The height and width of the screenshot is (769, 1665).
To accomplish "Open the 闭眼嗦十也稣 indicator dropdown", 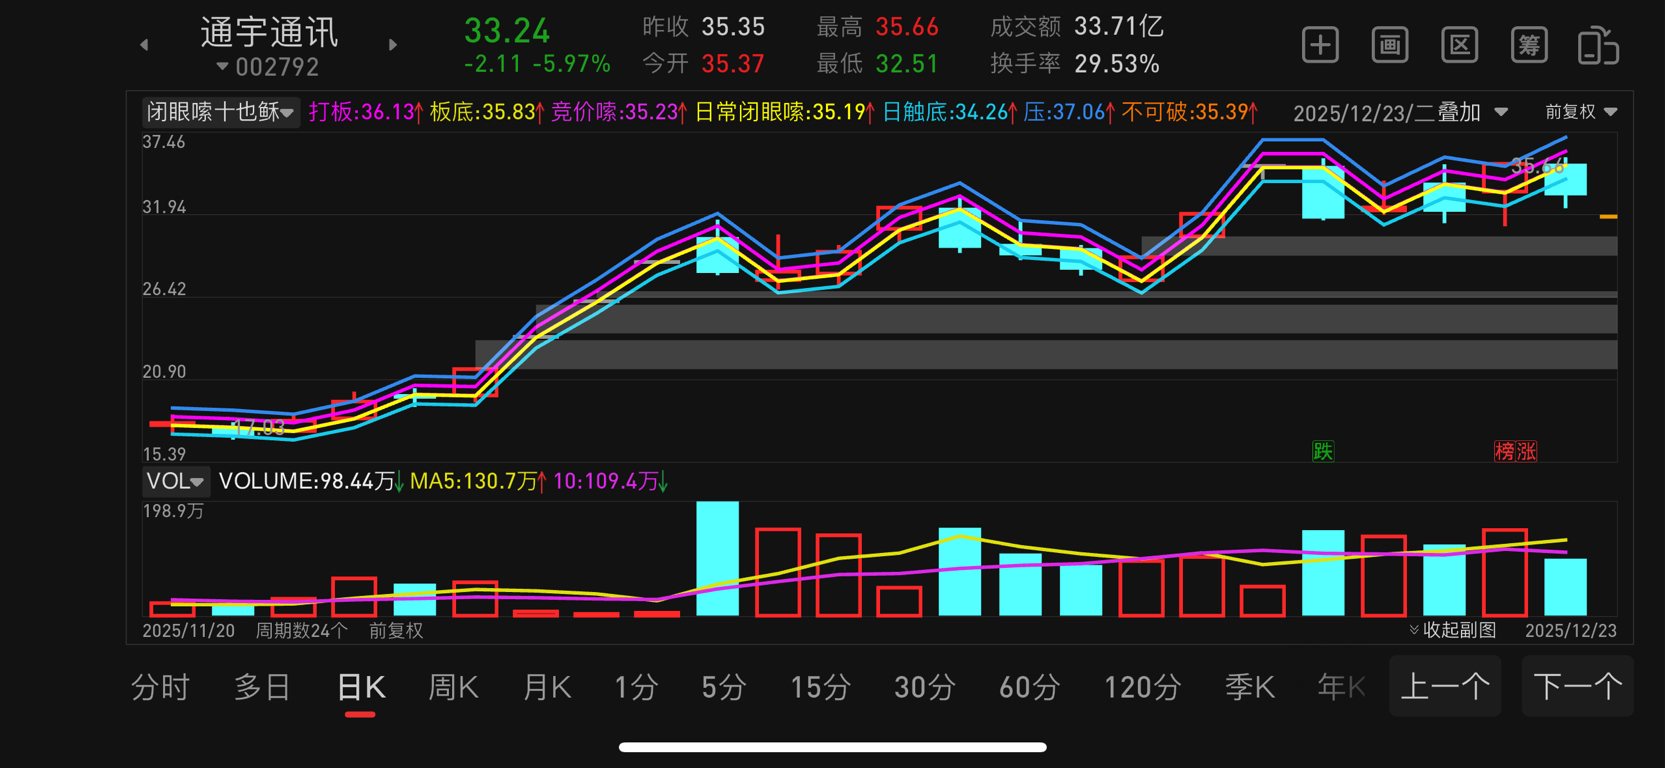I will [220, 112].
